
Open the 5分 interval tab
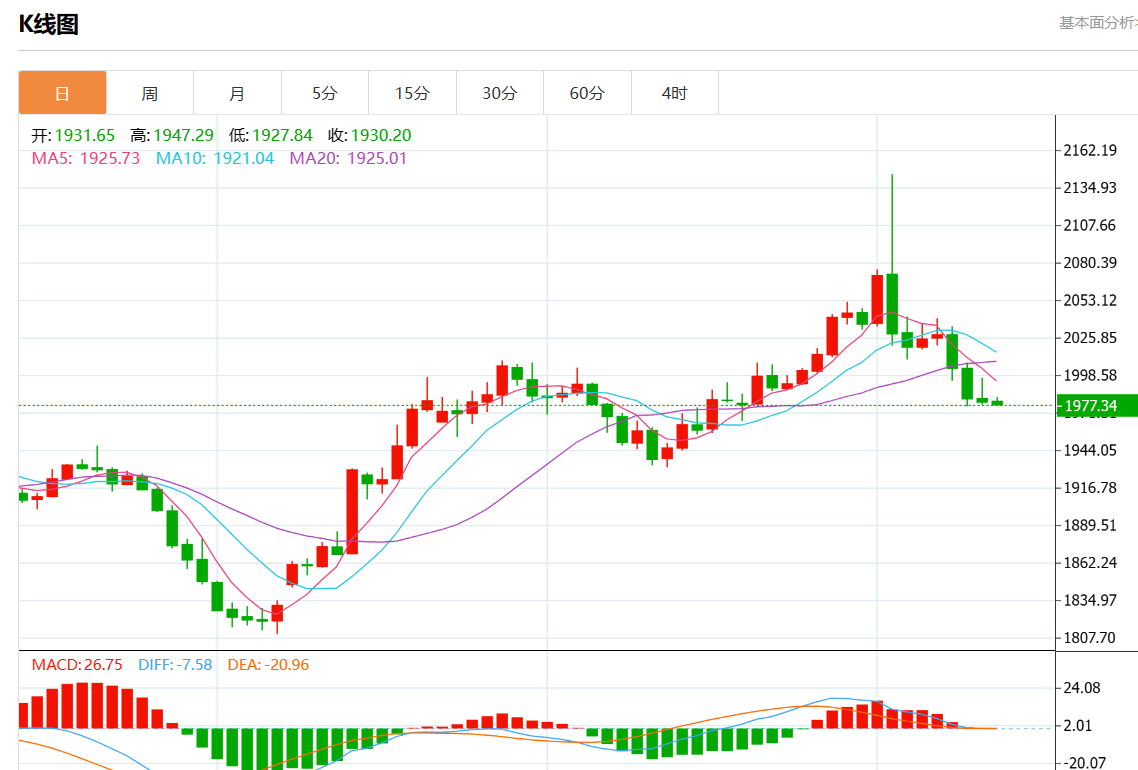click(x=325, y=93)
